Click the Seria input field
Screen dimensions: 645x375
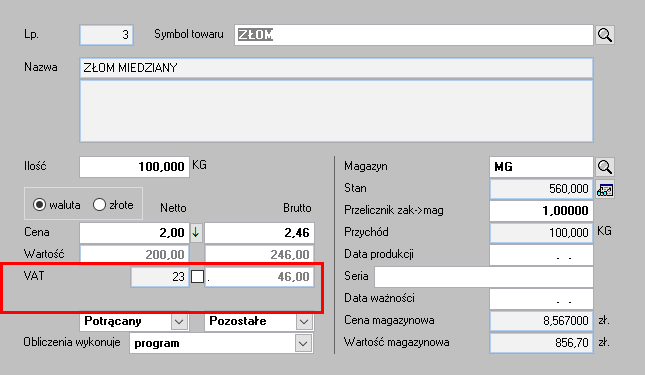(484, 277)
